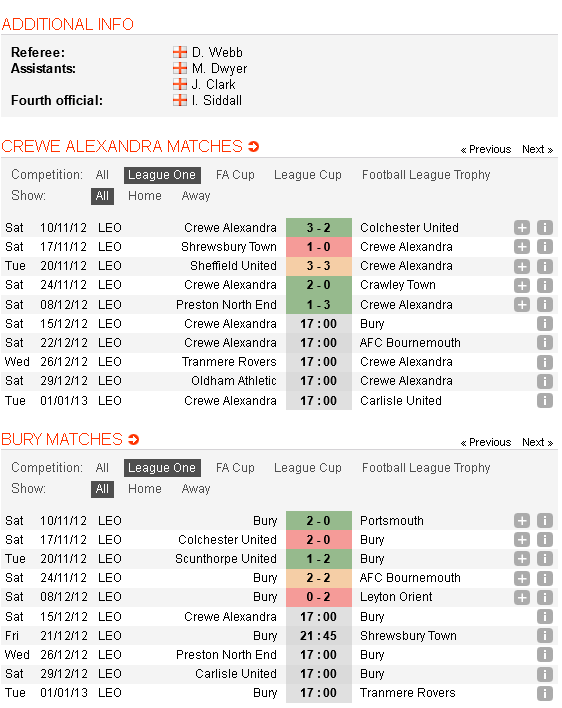
Task: Go to Next Bury matches page
Action: coord(537,442)
